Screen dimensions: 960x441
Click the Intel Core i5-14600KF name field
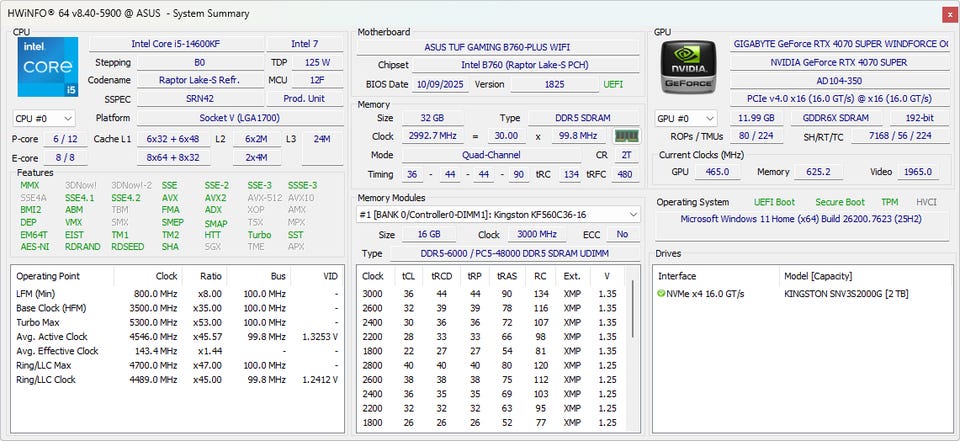coord(175,44)
